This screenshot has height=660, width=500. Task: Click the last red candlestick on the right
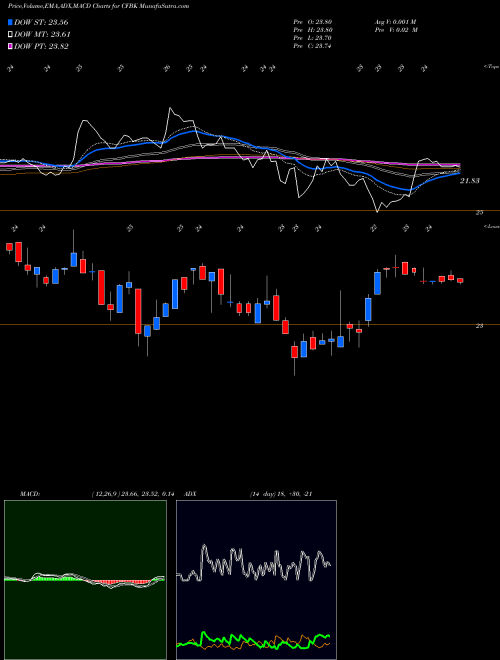click(460, 280)
